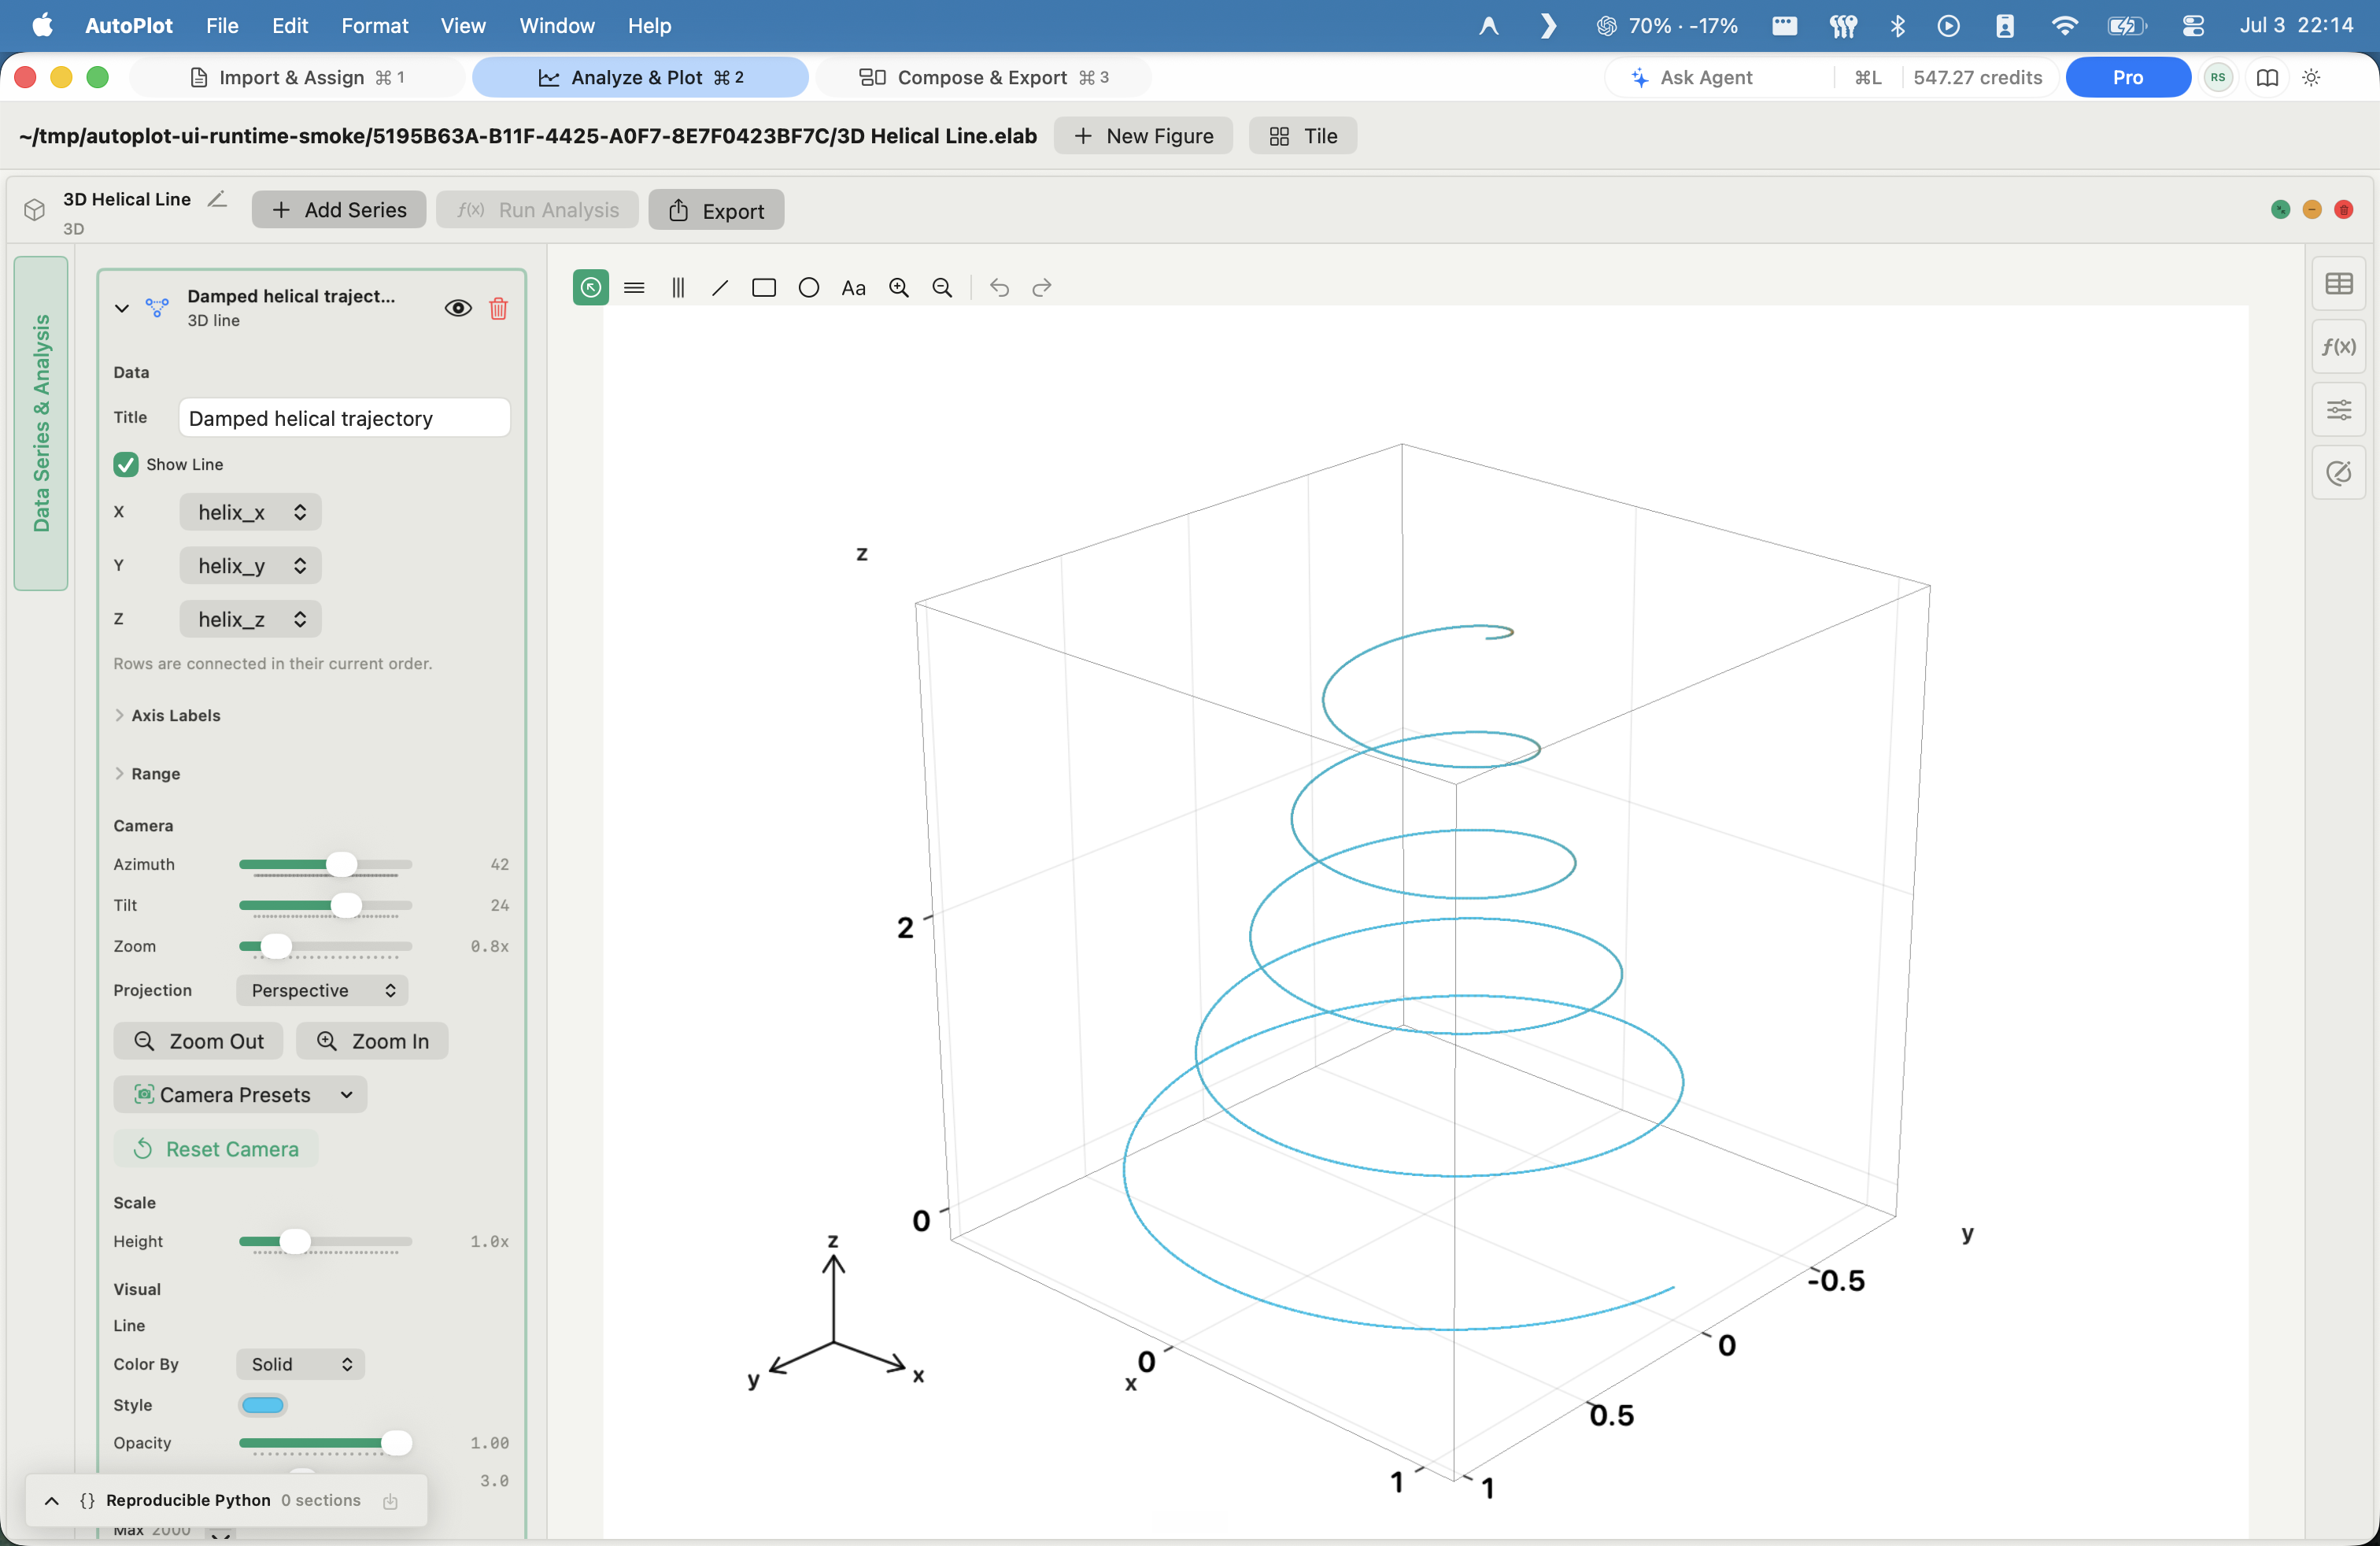Adjust the Tilt slider handle
The width and height of the screenshot is (2380, 1546).
click(346, 906)
